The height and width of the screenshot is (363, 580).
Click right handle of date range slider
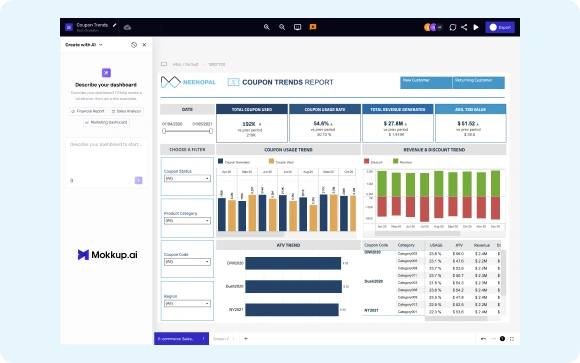tap(211, 131)
